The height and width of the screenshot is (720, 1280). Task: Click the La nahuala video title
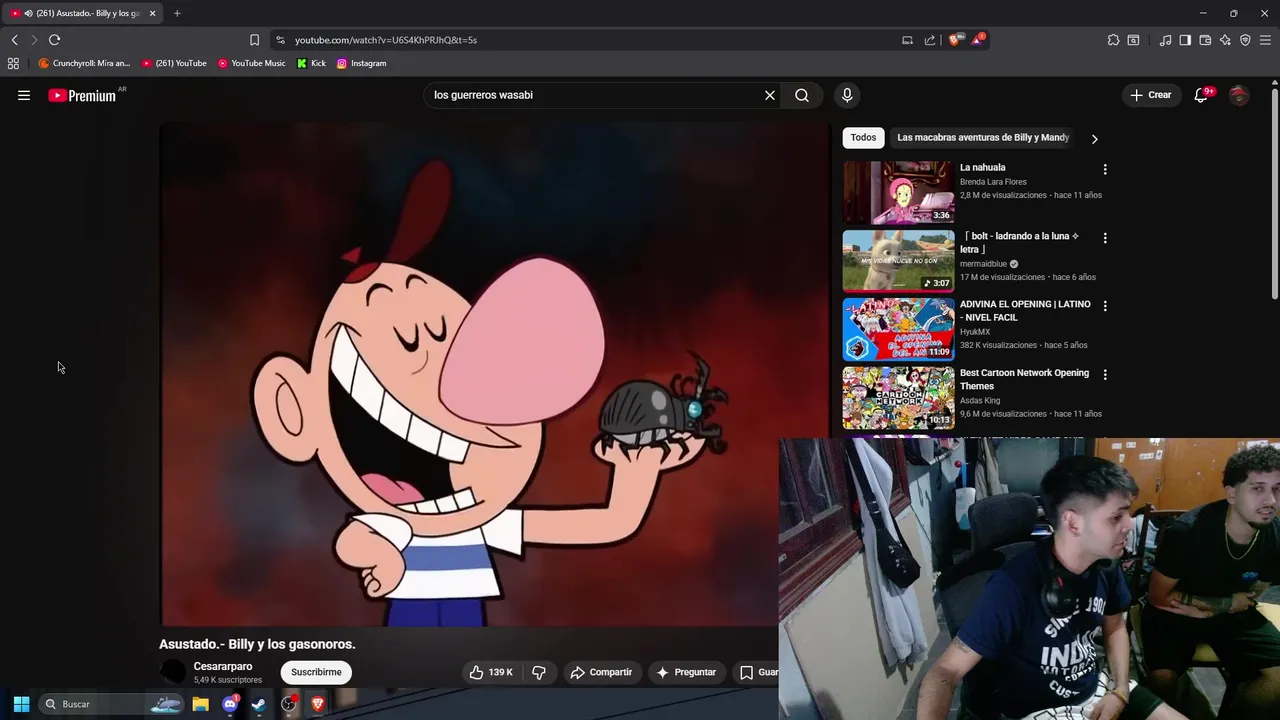point(983,168)
